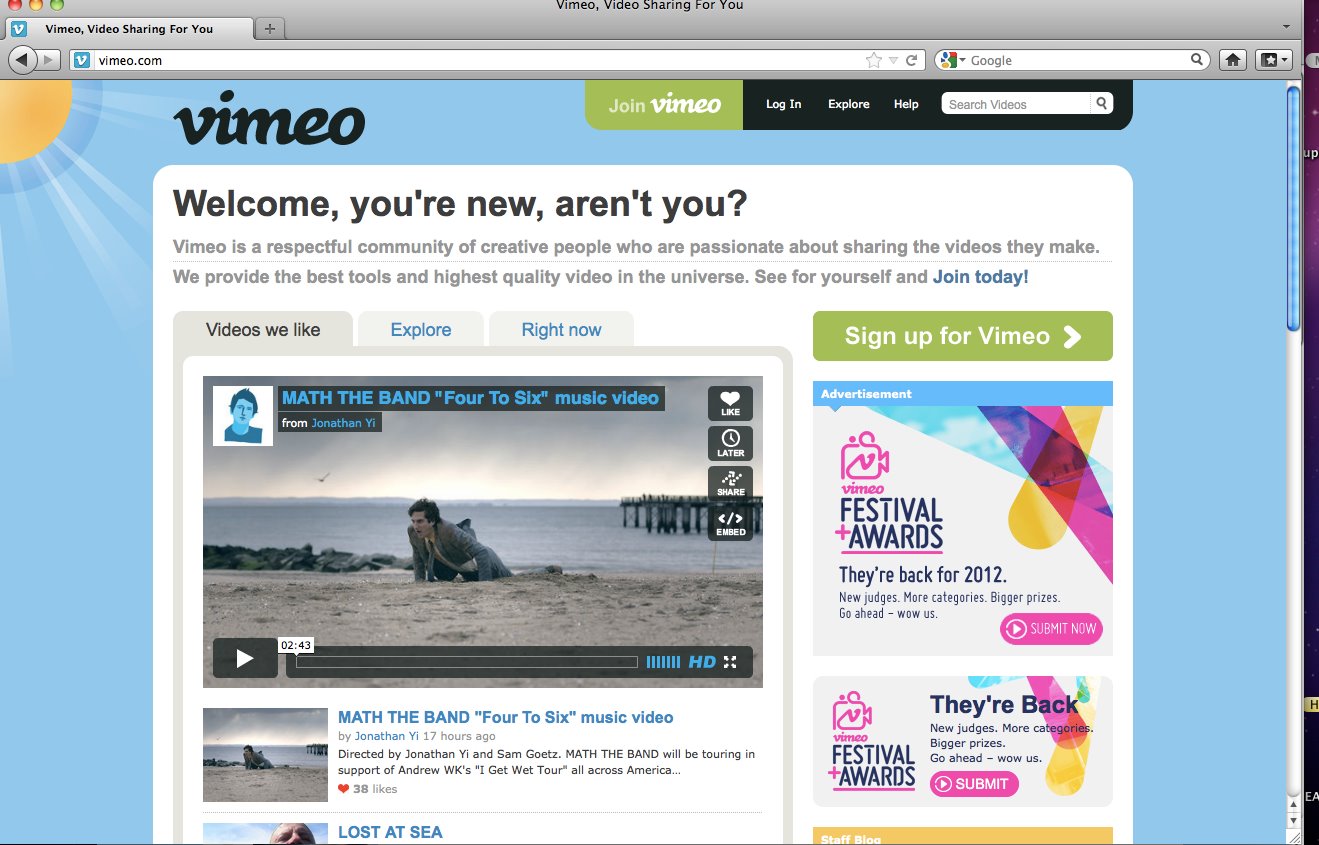This screenshot has width=1319, height=845.
Task: Open the Help menu item
Action: pos(906,104)
